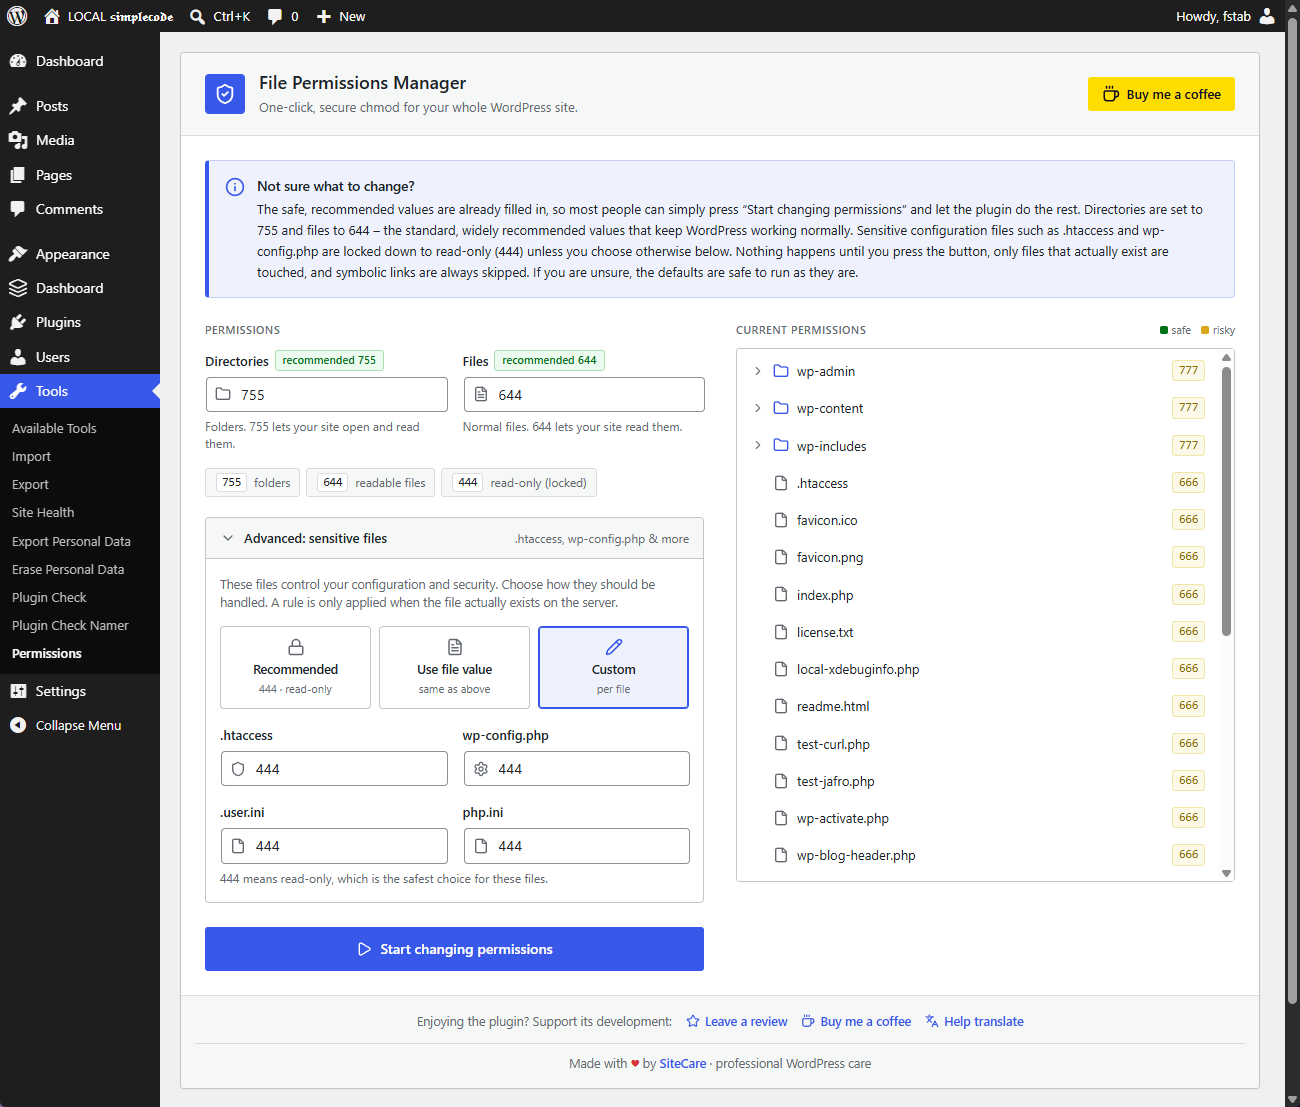Select the Recommended 444 read-only option
The image size is (1300, 1107).
295,667
